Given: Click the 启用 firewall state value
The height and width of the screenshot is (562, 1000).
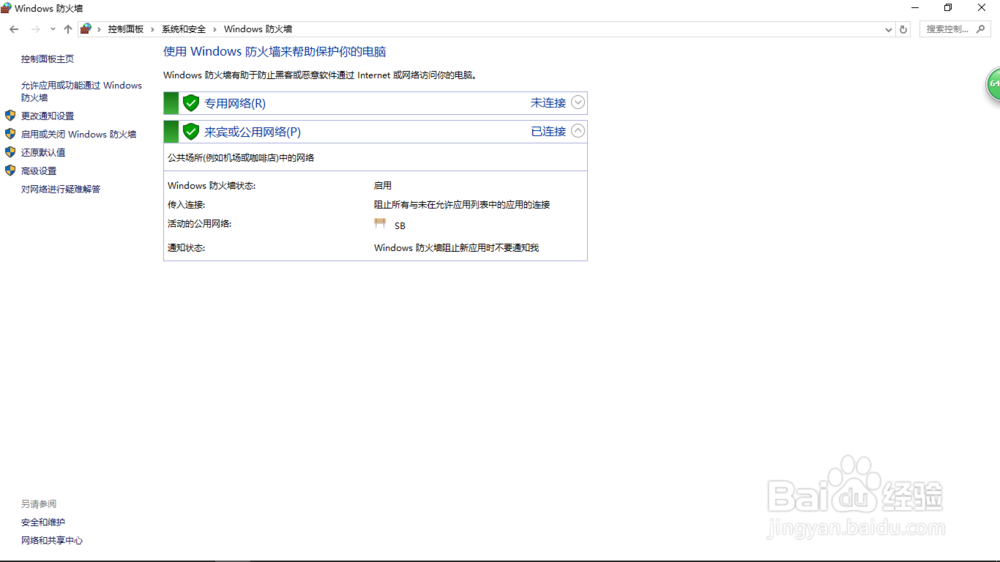Looking at the screenshot, I should [383, 186].
